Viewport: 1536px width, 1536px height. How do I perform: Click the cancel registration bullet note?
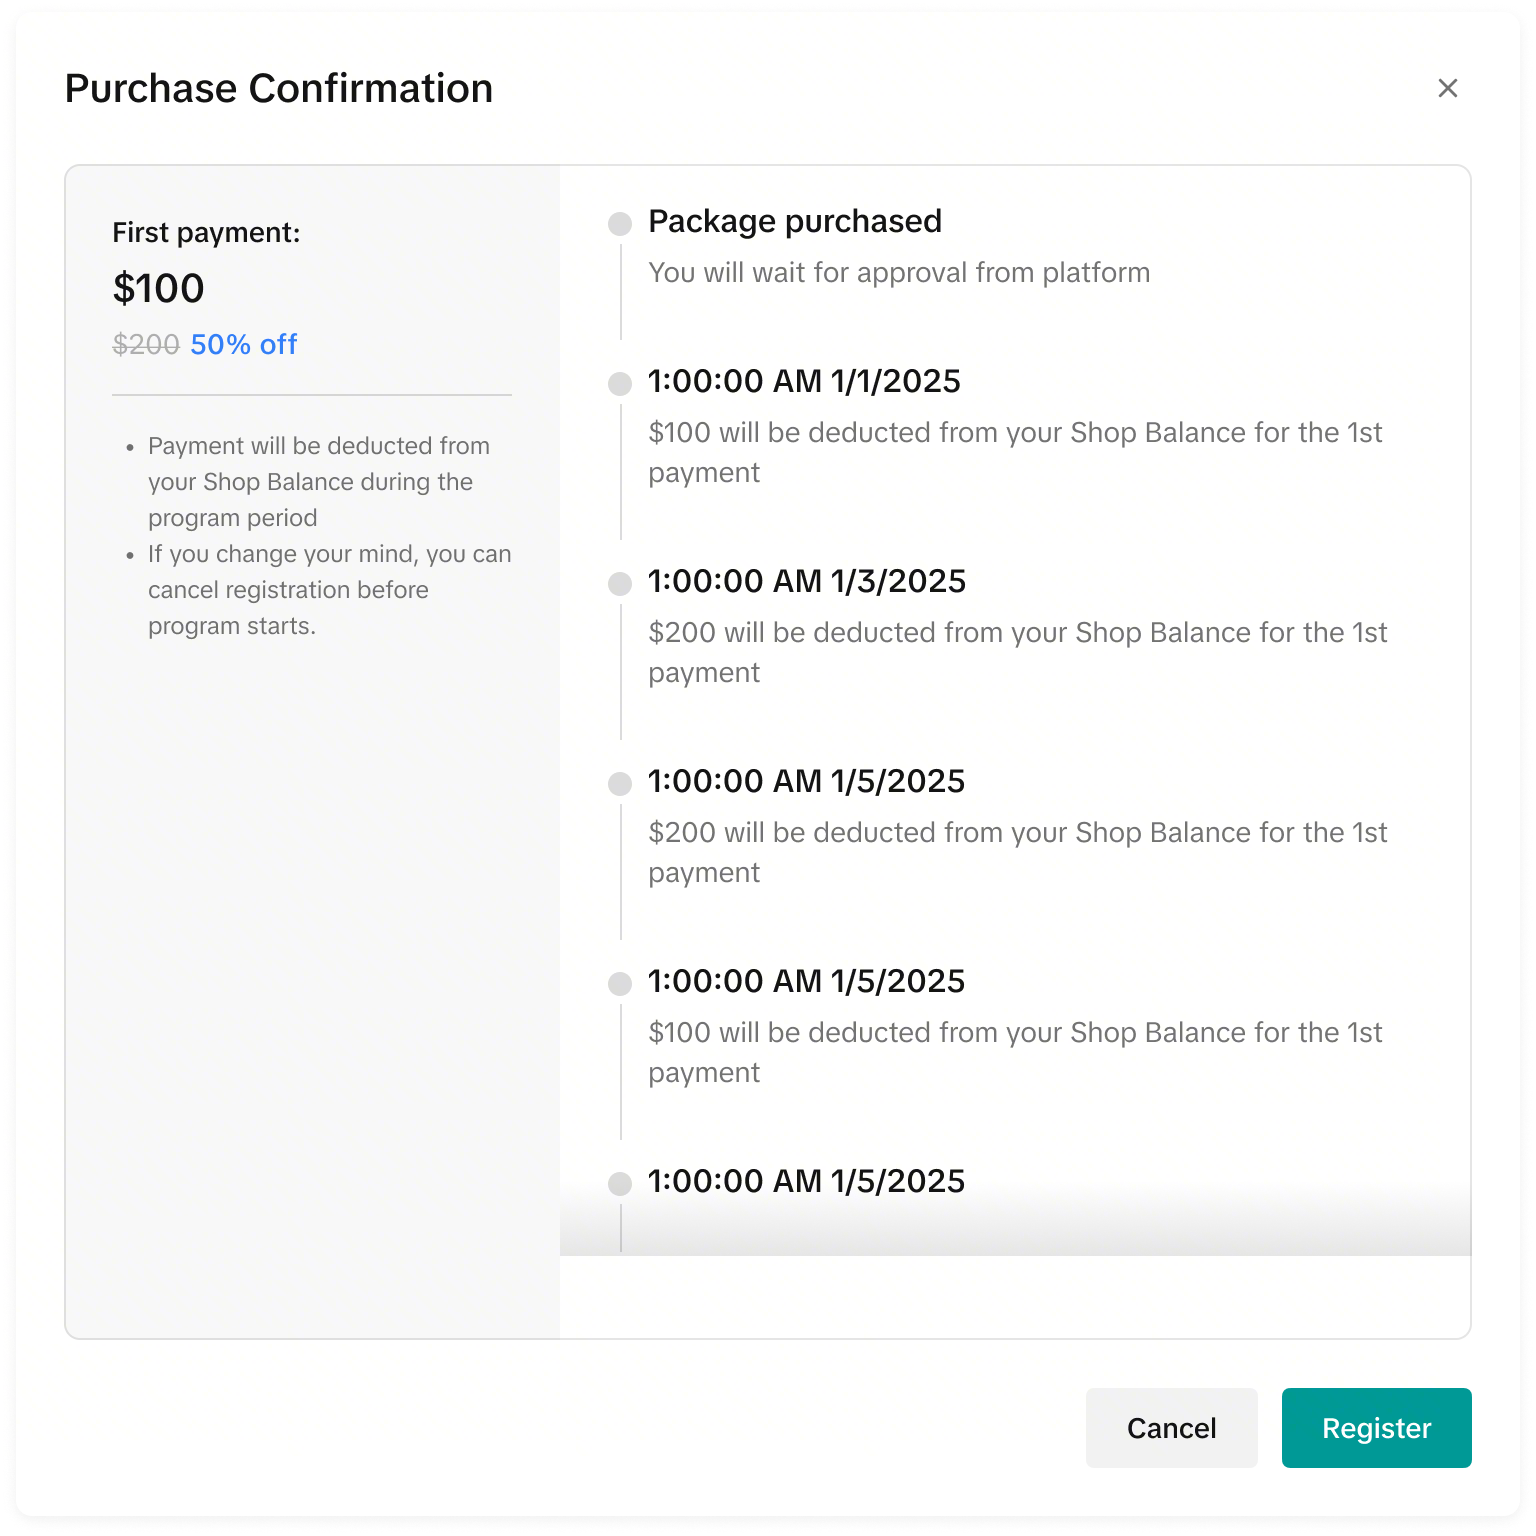pos(329,589)
